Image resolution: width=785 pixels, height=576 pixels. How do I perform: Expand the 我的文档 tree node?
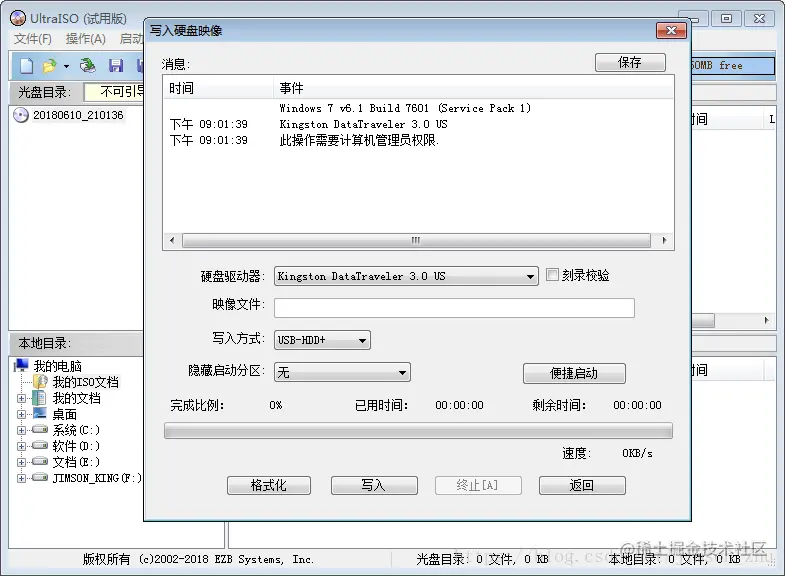[x=21, y=399]
